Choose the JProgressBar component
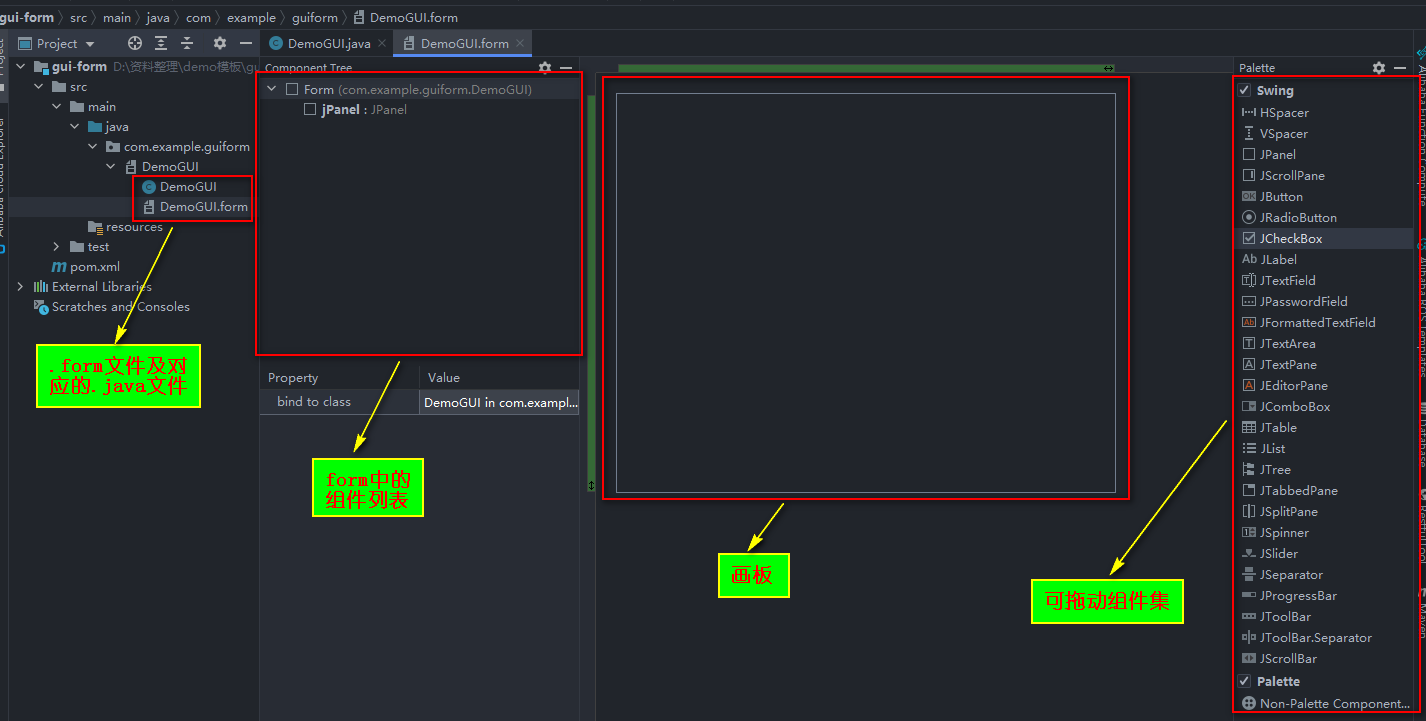1426x721 pixels. 1289,596
